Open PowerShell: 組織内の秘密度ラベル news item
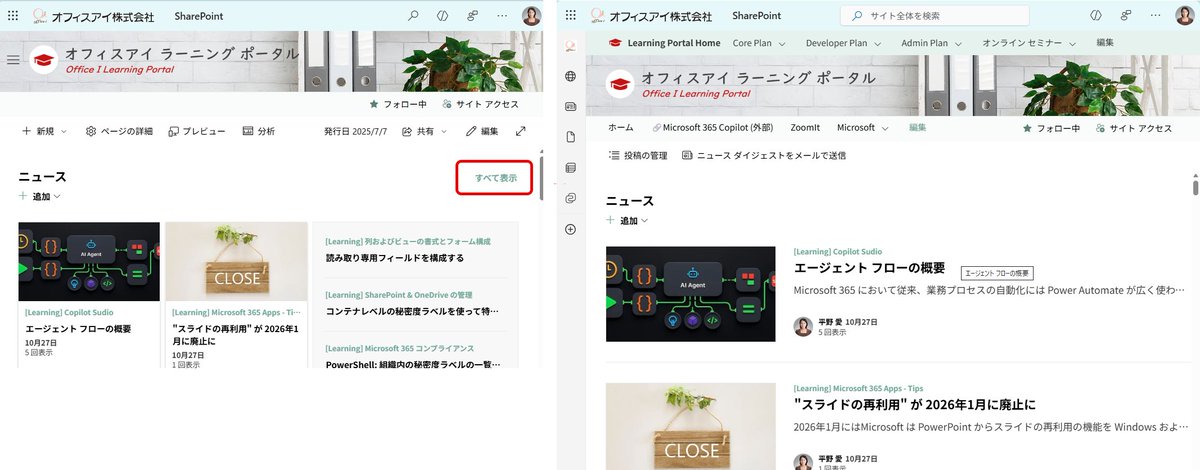This screenshot has height=470, width=1200. coord(412,365)
